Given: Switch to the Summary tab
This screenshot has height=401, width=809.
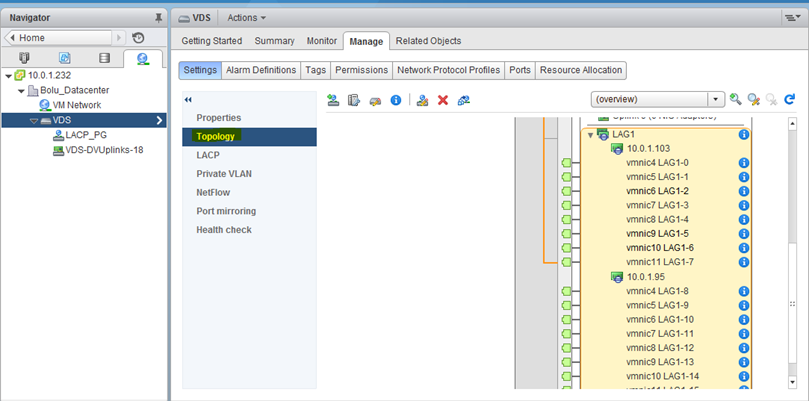Looking at the screenshot, I should pos(274,41).
